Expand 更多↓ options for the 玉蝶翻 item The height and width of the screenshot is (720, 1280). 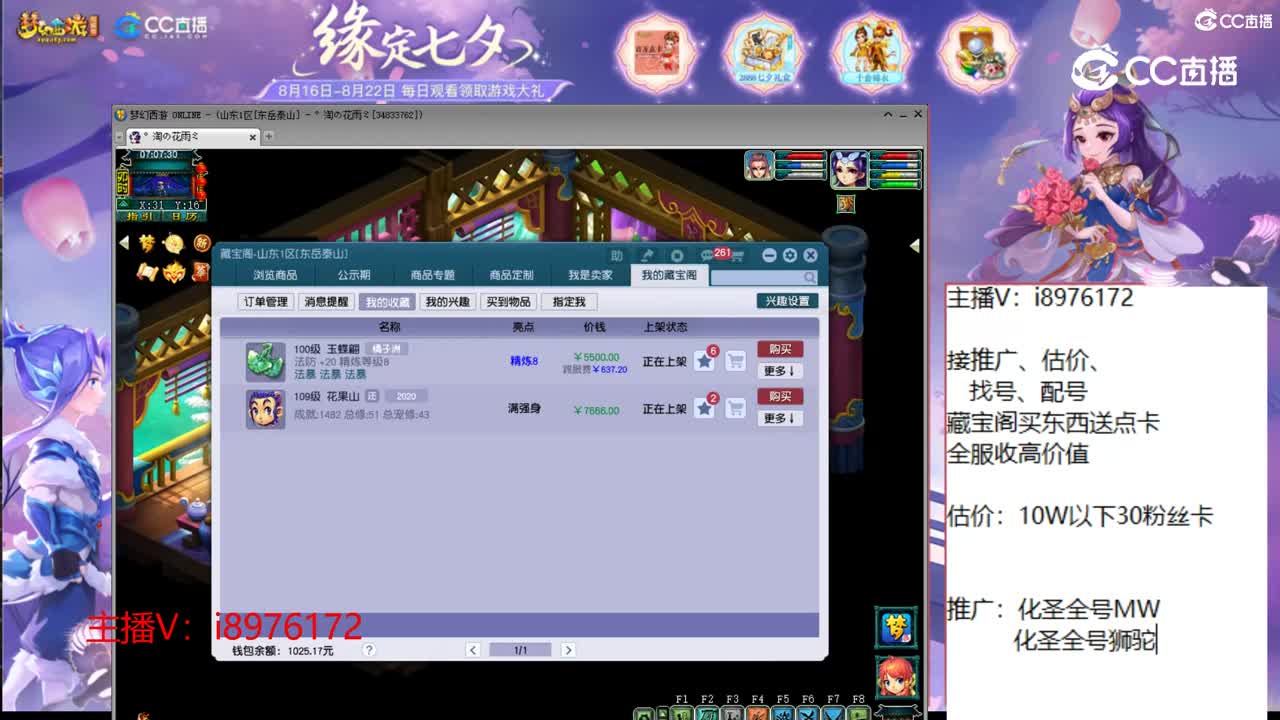click(x=780, y=371)
